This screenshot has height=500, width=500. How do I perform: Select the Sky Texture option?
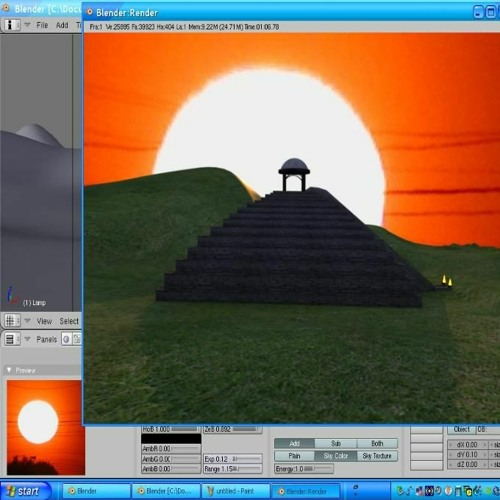coord(377,456)
